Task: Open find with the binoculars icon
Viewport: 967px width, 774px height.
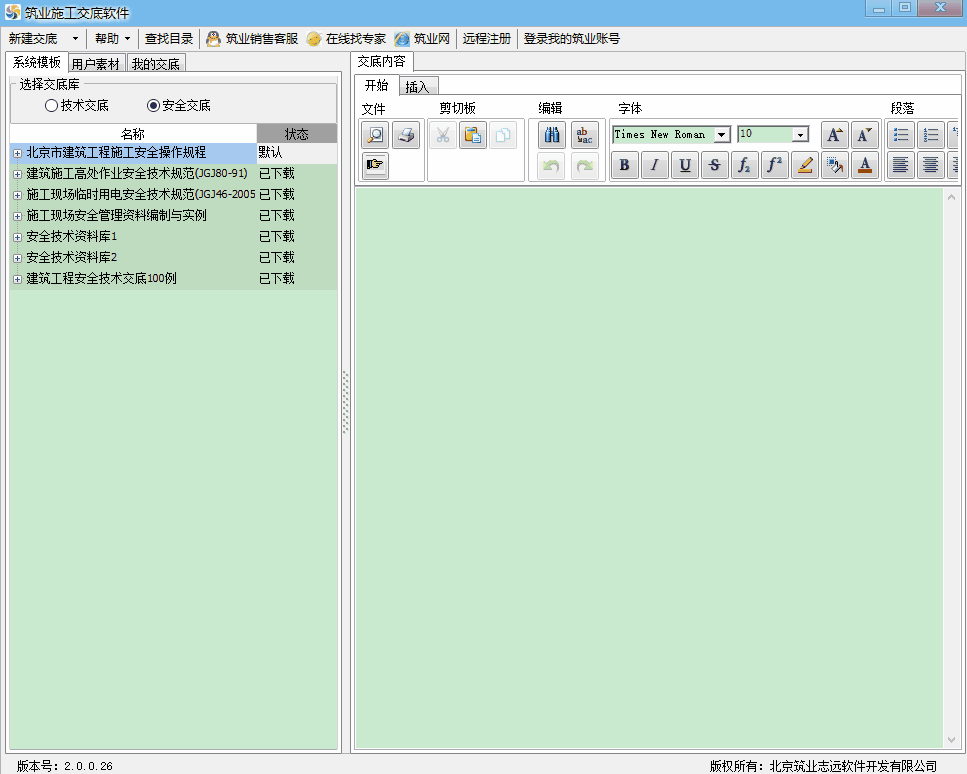Action: pos(552,135)
